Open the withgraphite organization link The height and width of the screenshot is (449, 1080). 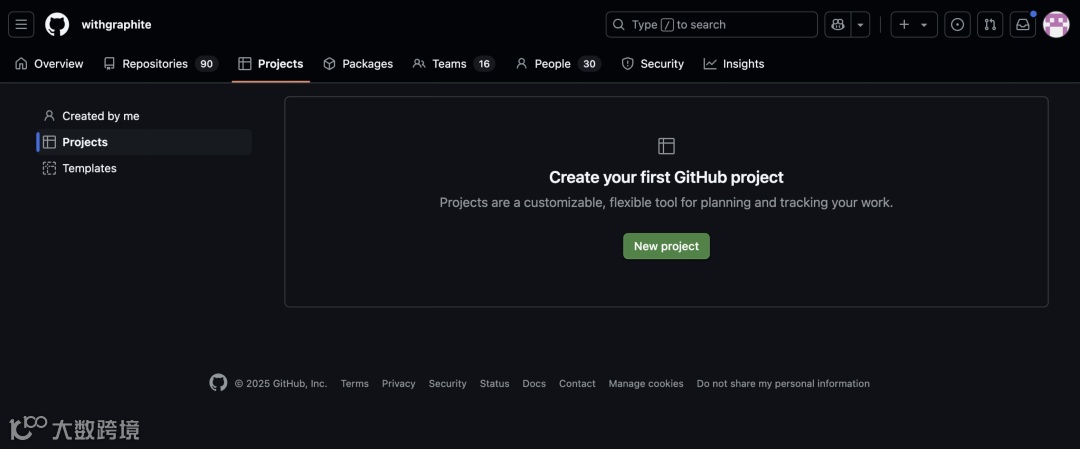(x=116, y=25)
